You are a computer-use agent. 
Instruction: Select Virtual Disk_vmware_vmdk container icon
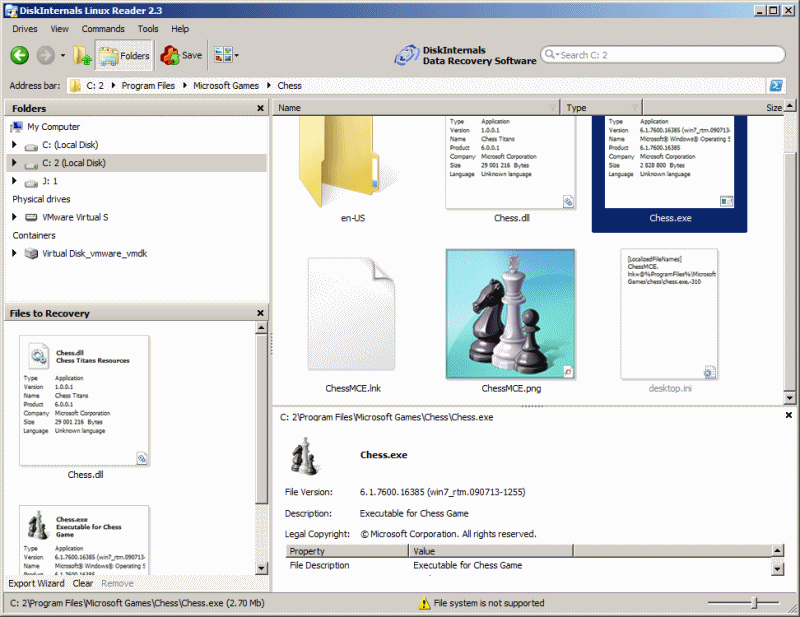coord(31,253)
